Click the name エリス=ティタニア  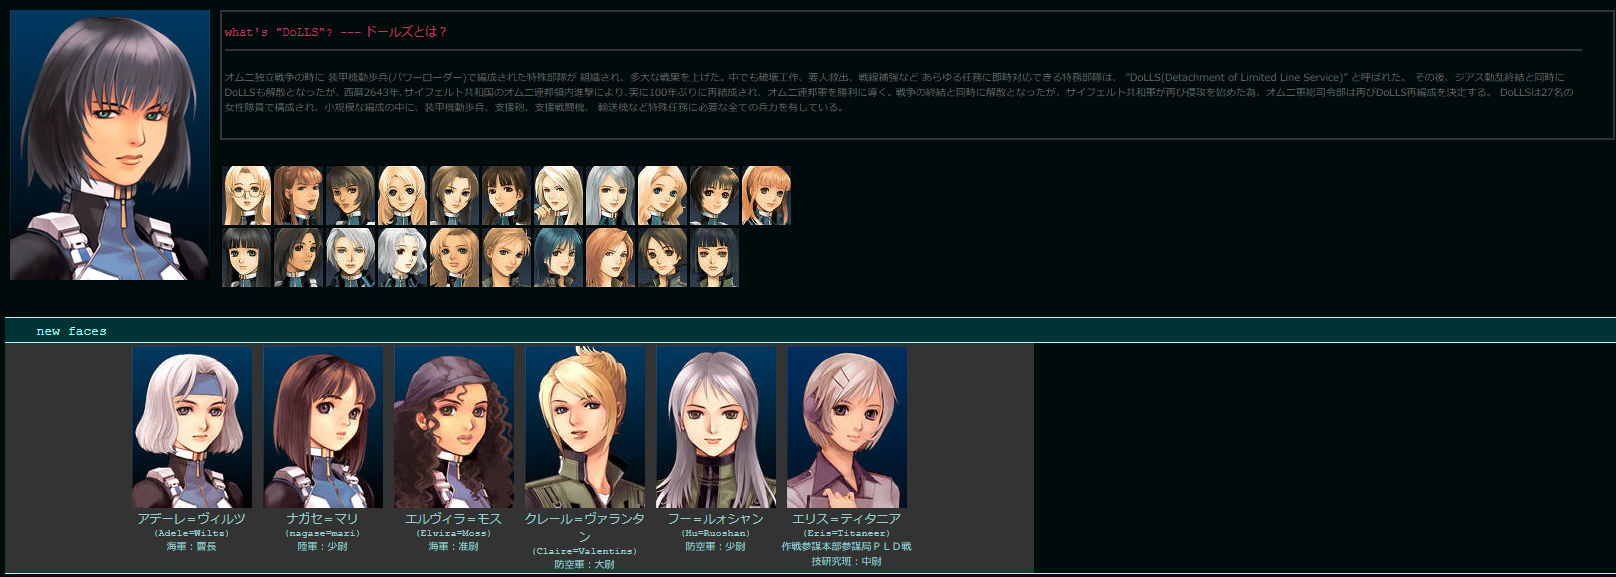tap(847, 519)
